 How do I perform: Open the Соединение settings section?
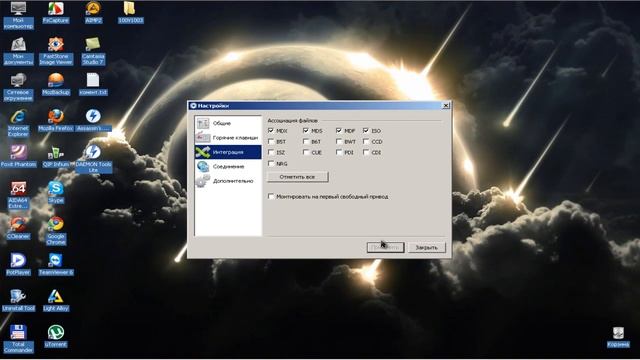(x=228, y=167)
